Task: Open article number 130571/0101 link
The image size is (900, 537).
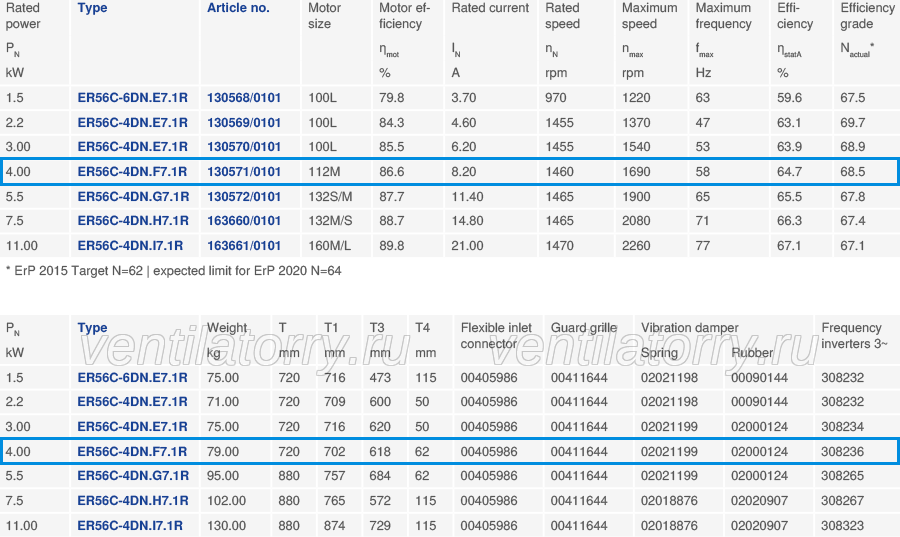Action: pyautogui.click(x=244, y=172)
